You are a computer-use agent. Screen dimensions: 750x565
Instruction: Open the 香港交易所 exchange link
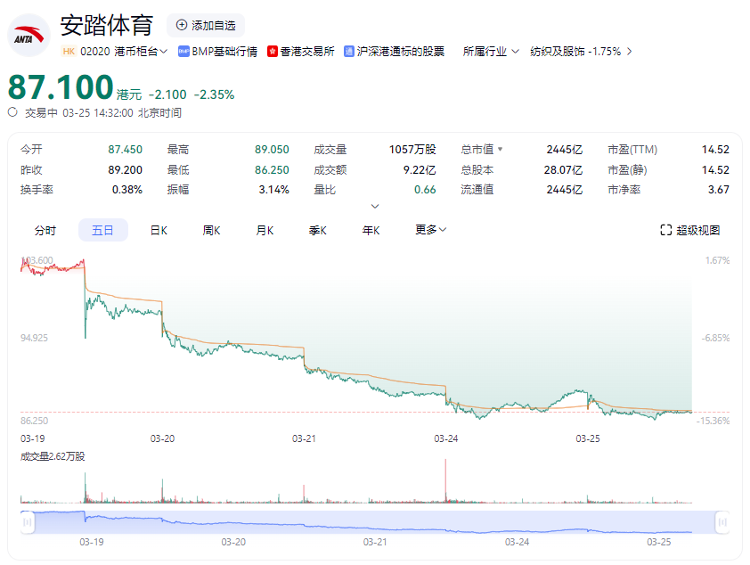(307, 51)
